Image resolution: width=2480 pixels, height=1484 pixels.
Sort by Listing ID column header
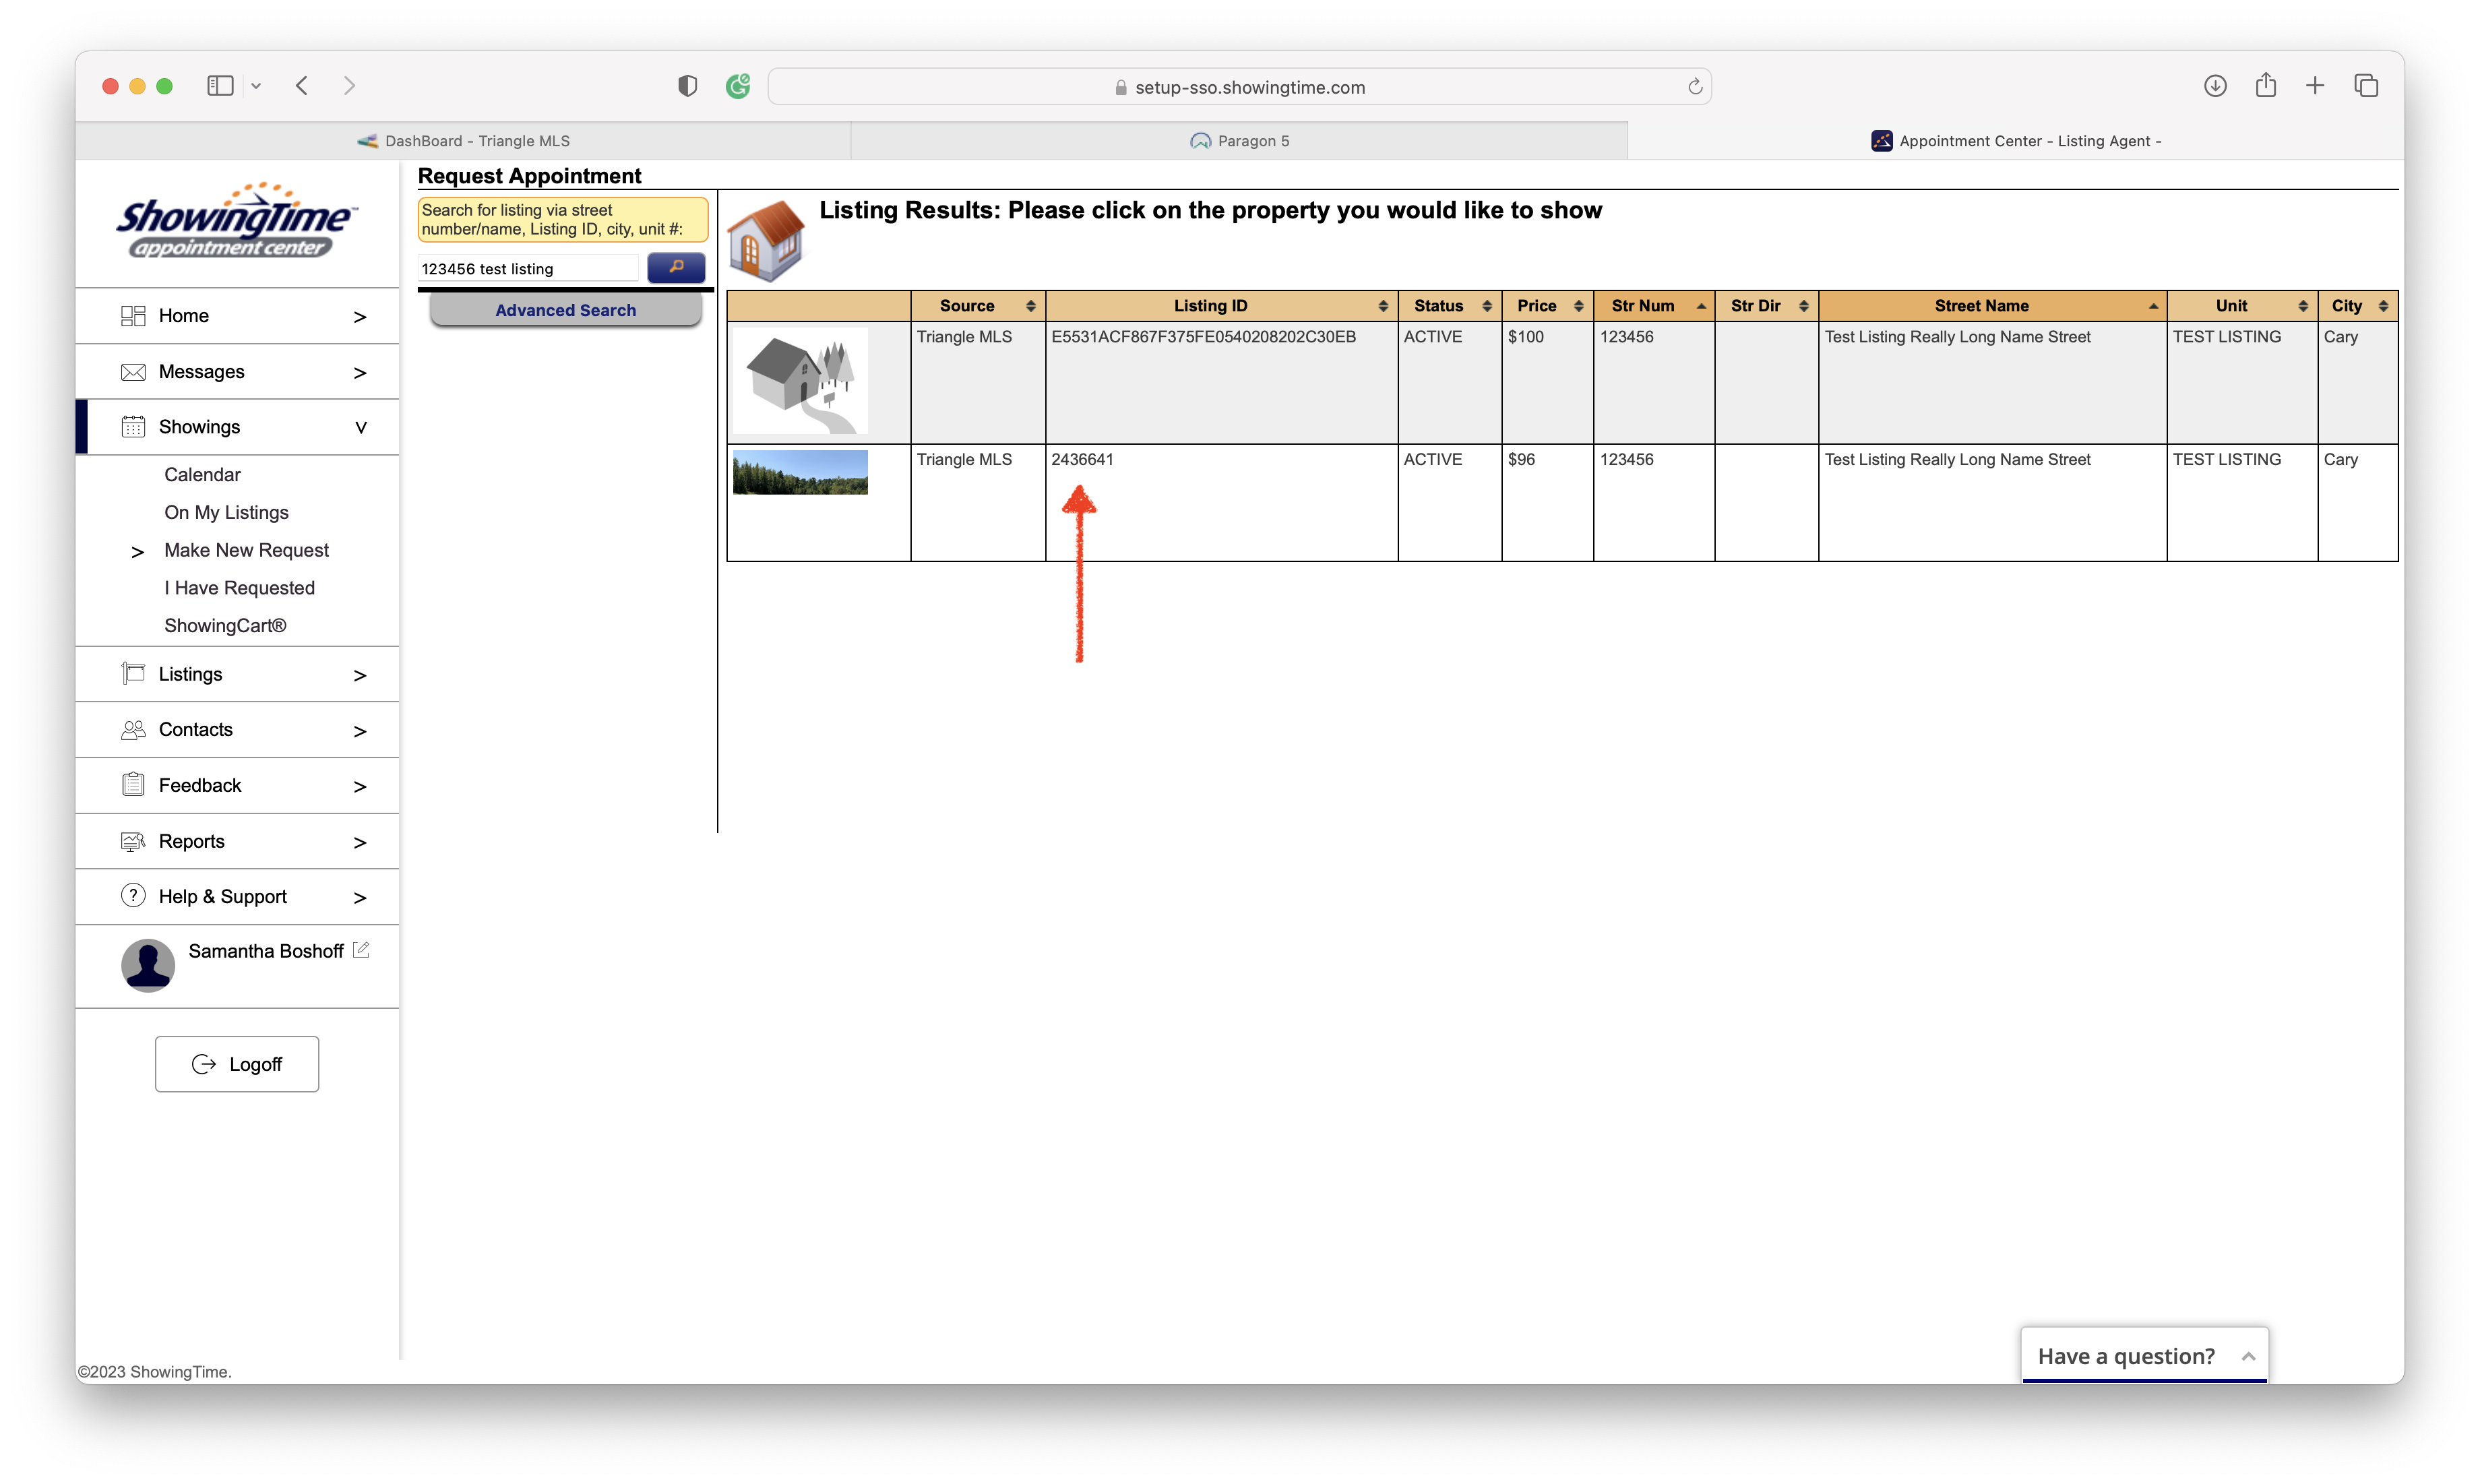pyautogui.click(x=1221, y=306)
